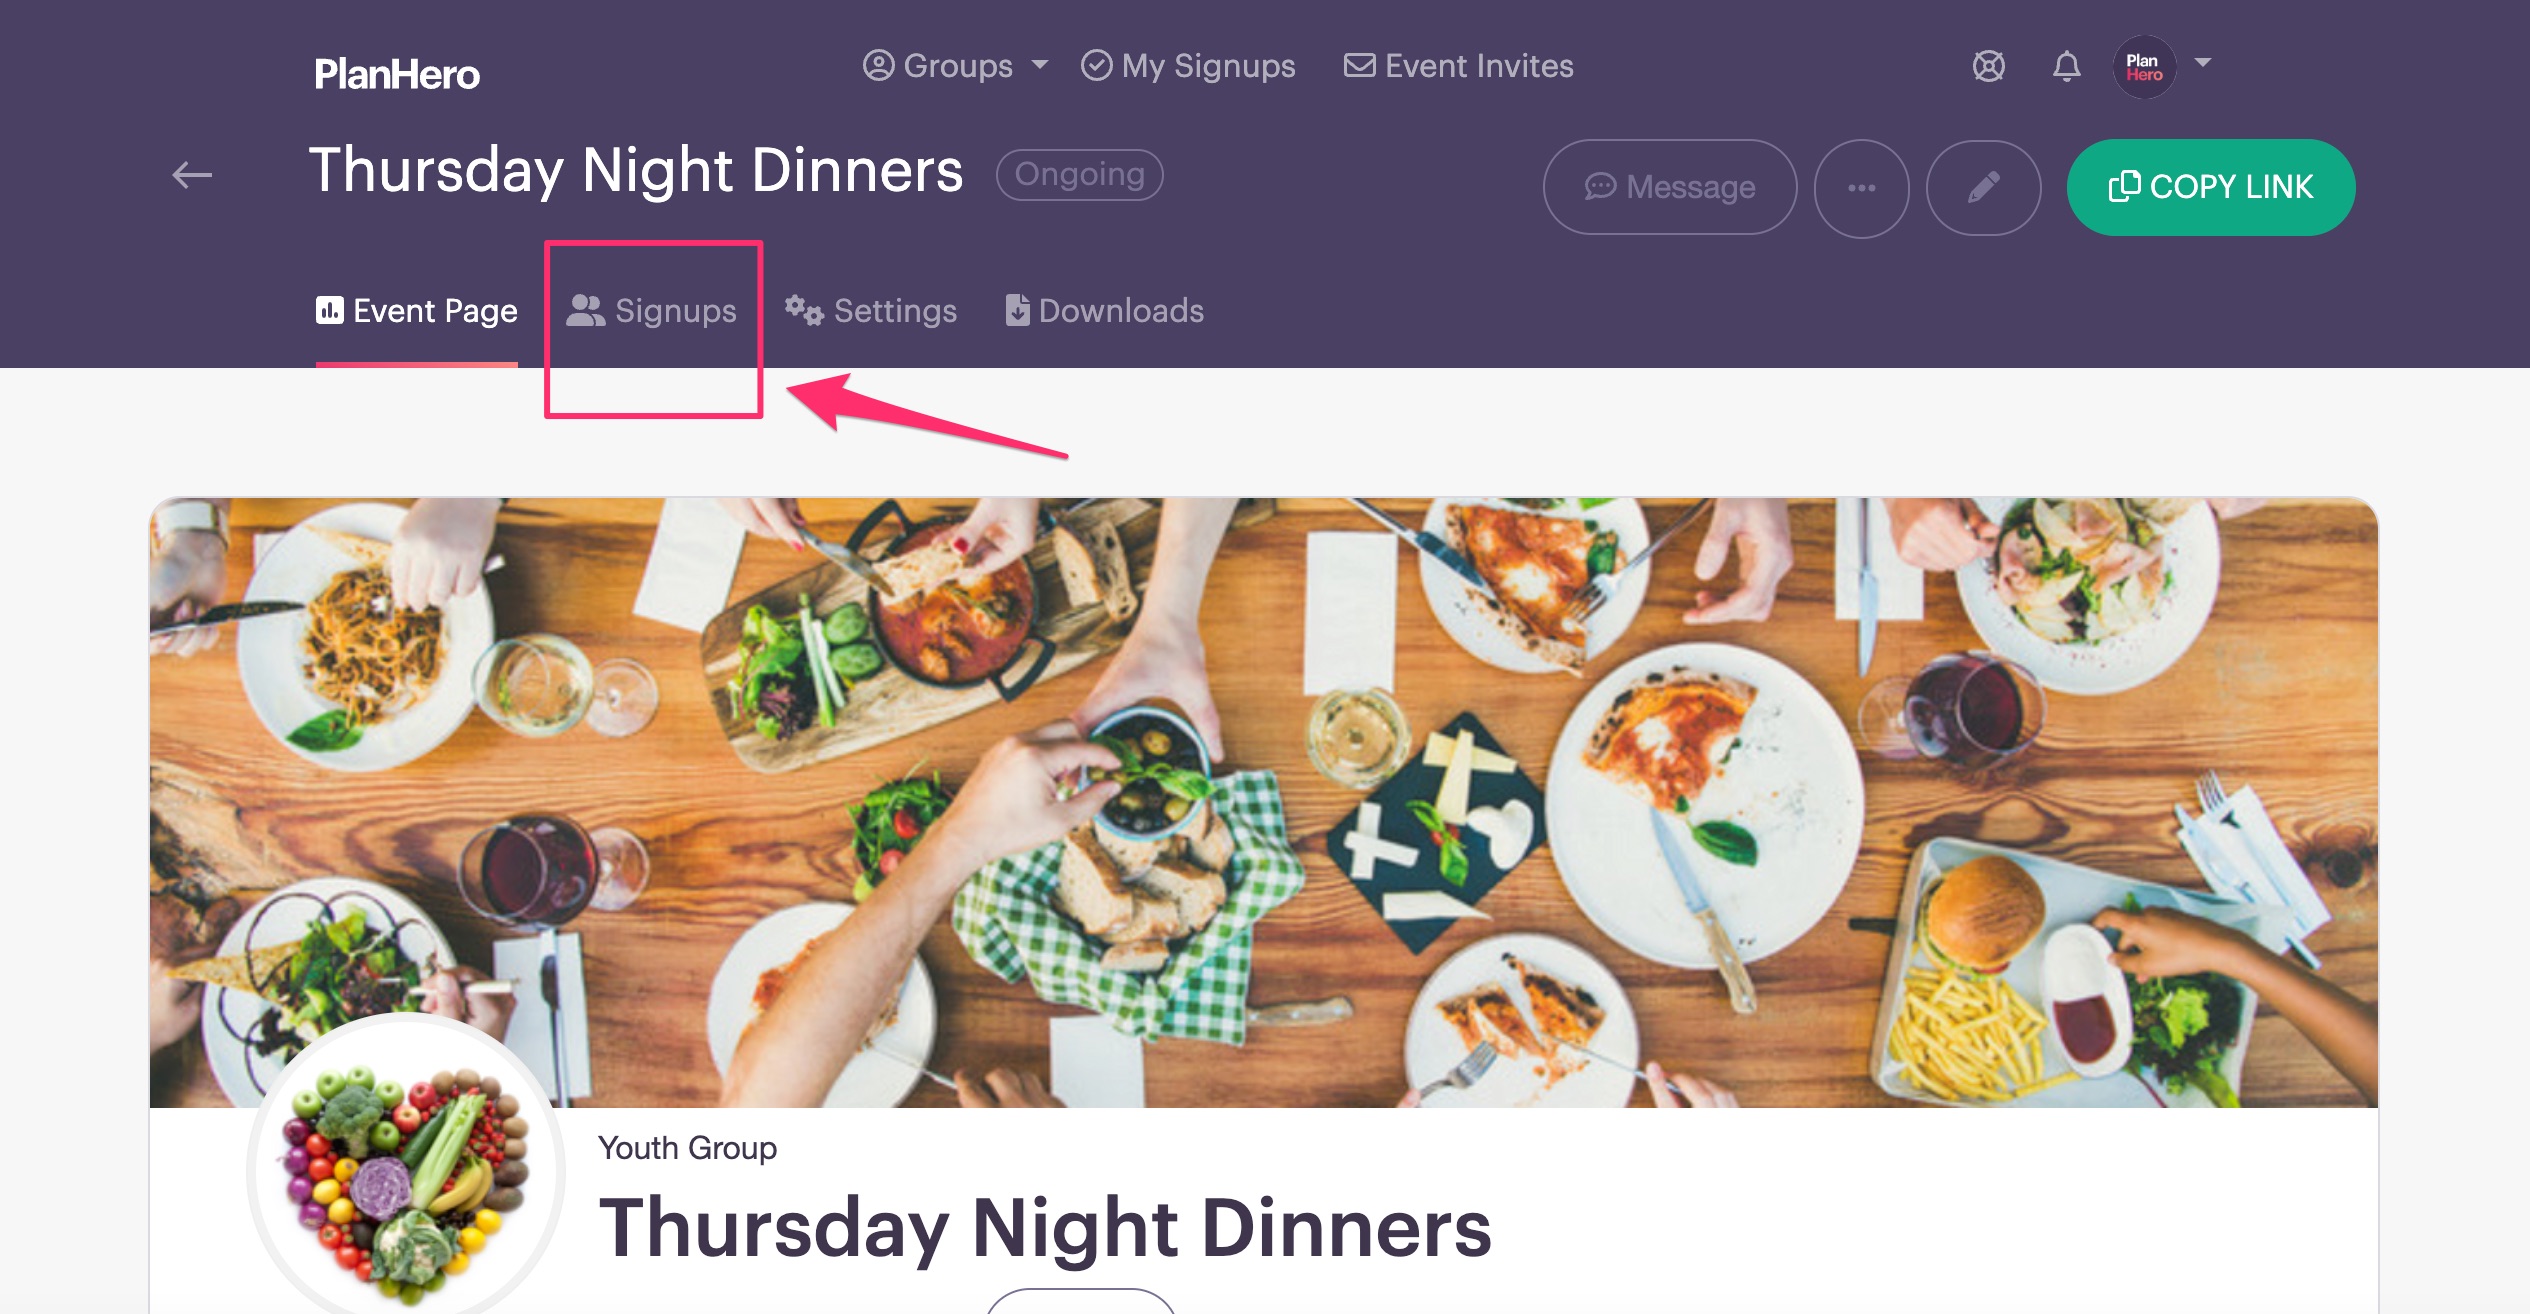Viewport: 2530px width, 1314px height.
Task: Open My Signups in navigation
Action: tap(1188, 66)
